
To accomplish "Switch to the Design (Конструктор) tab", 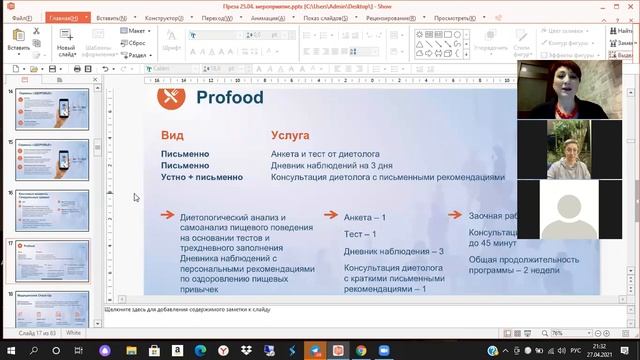I will [x=164, y=18].
